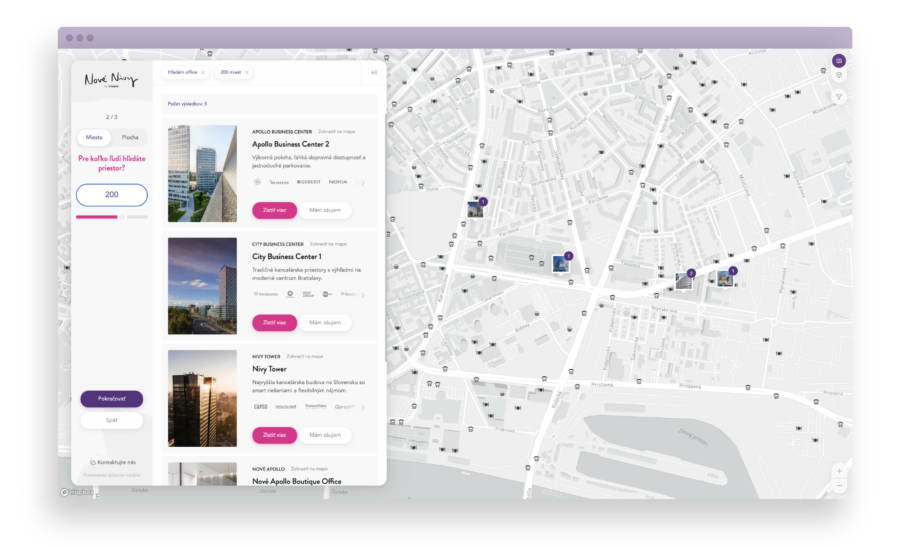The image size is (910, 547).
Task: Click 'Mám záujem' for Nivy Tower
Action: point(325,435)
